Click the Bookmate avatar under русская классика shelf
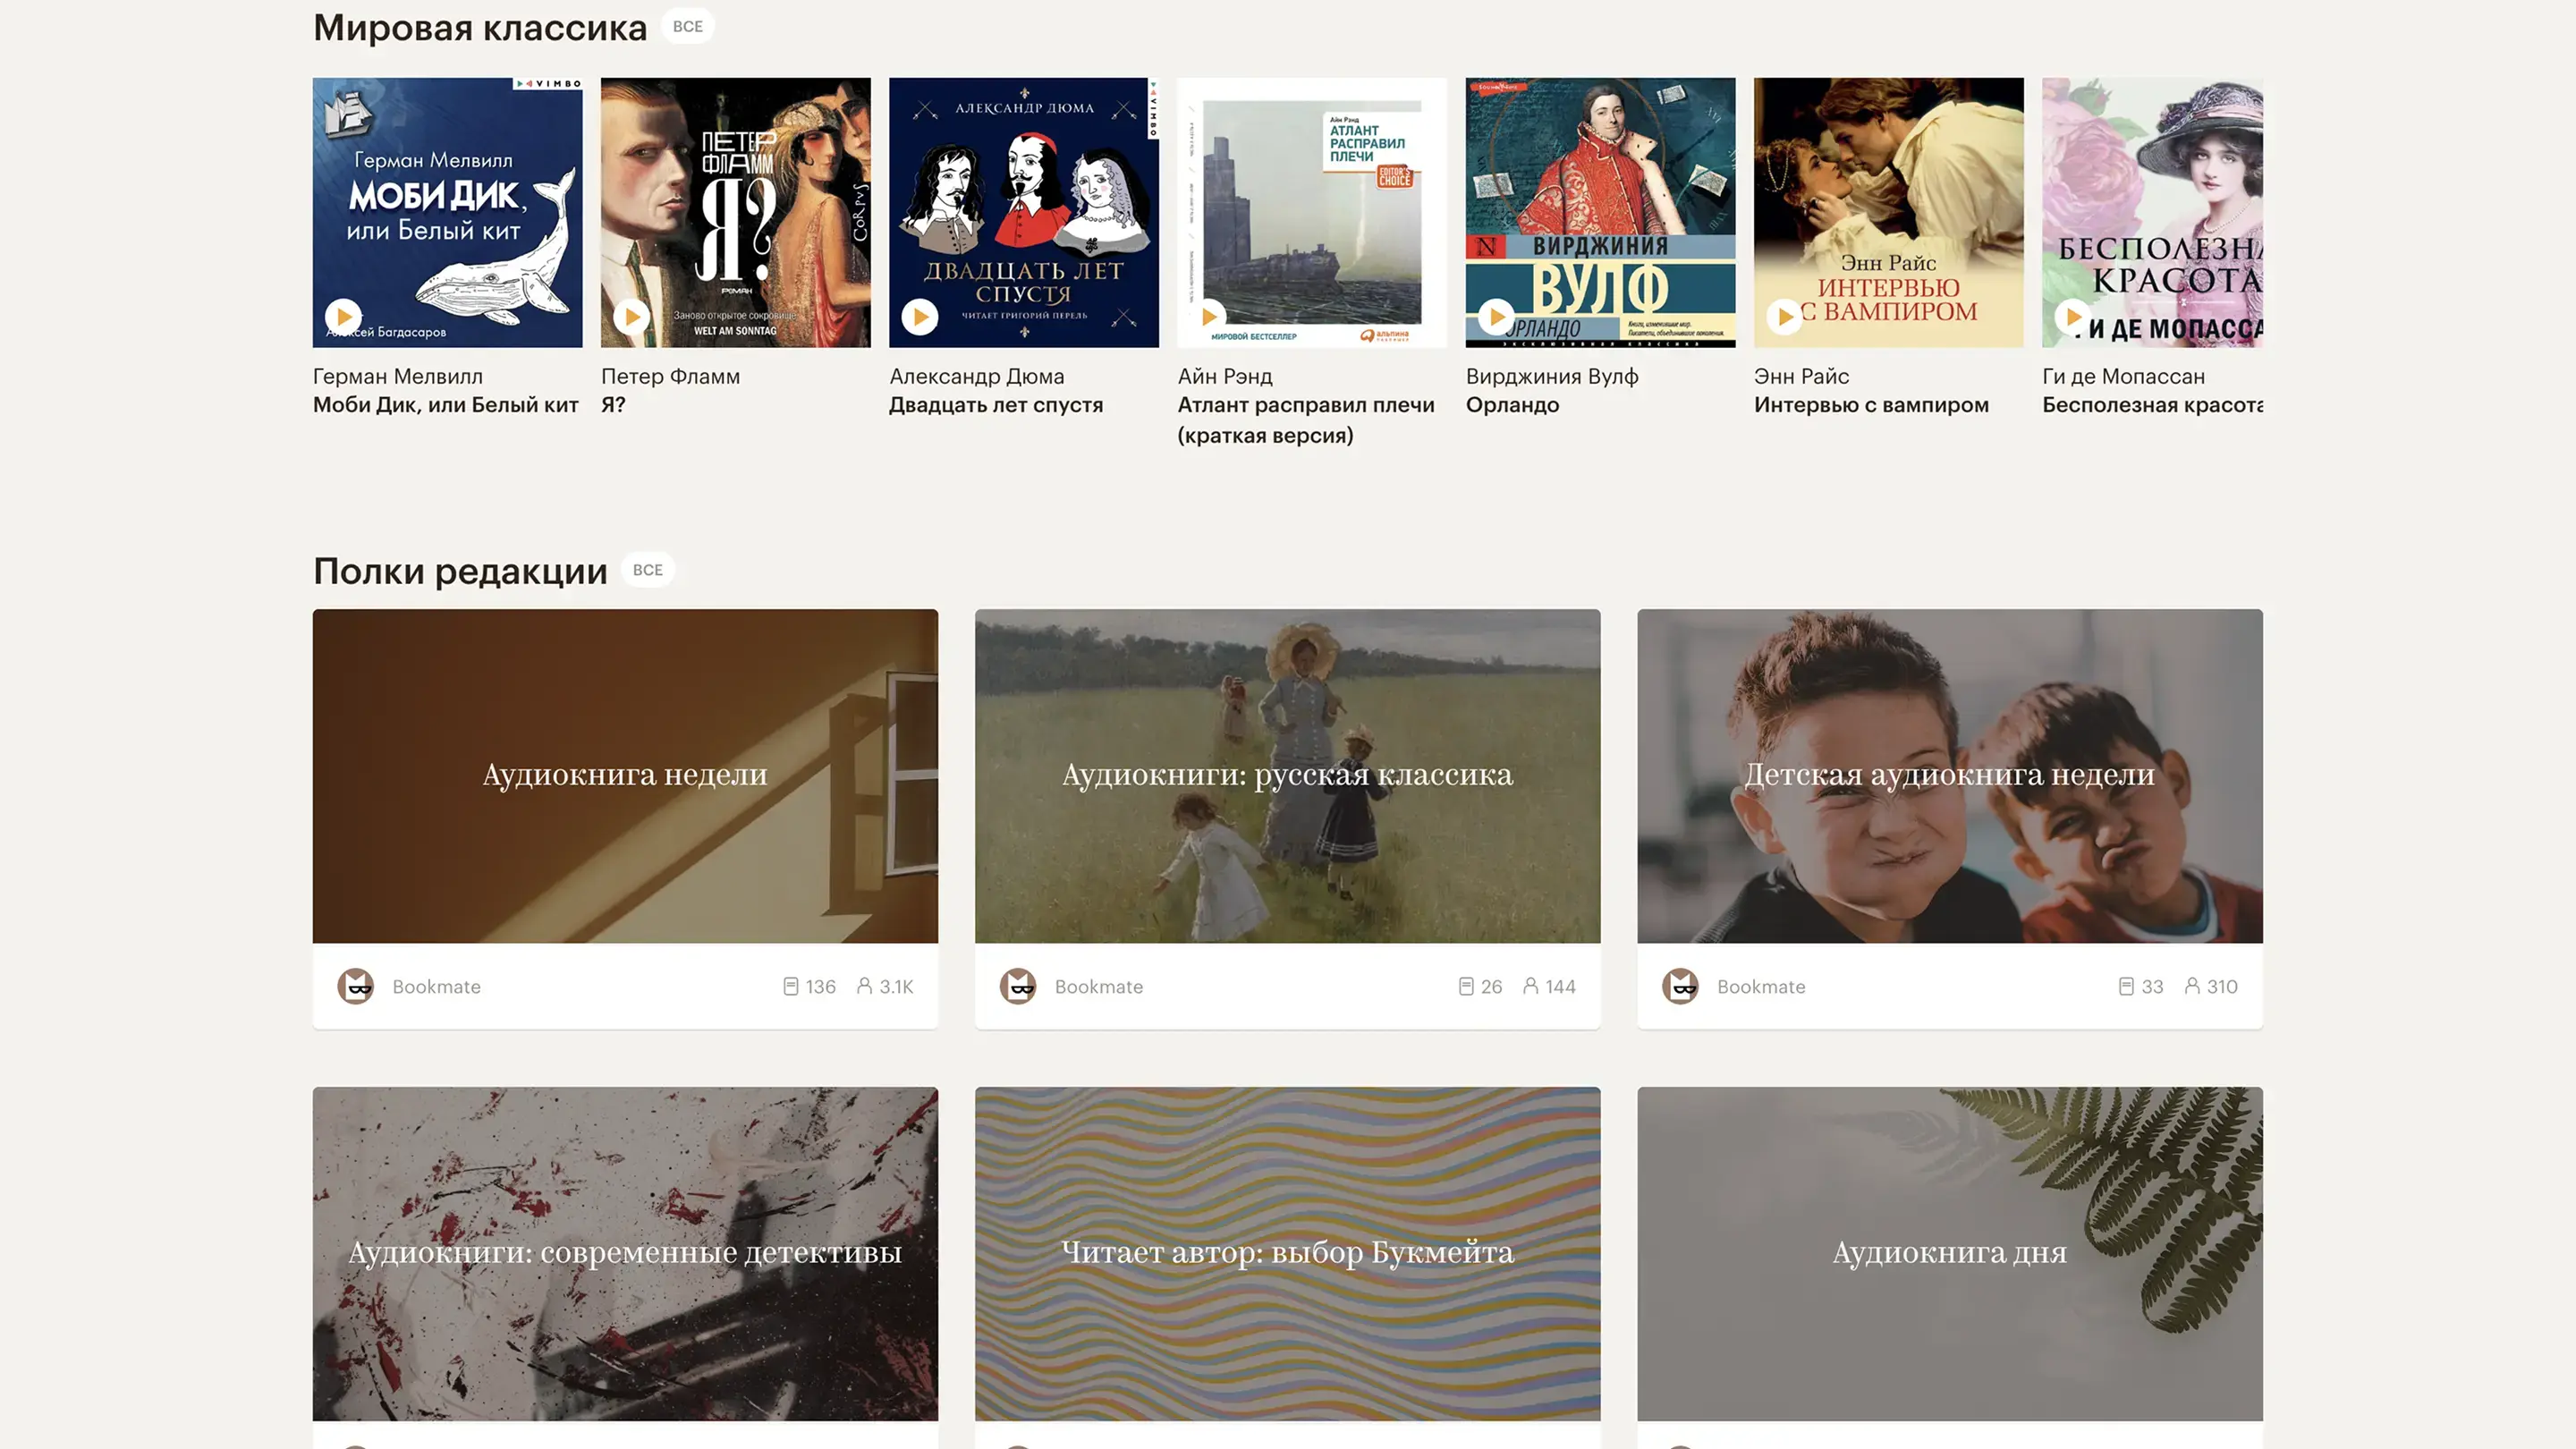 [x=1018, y=986]
